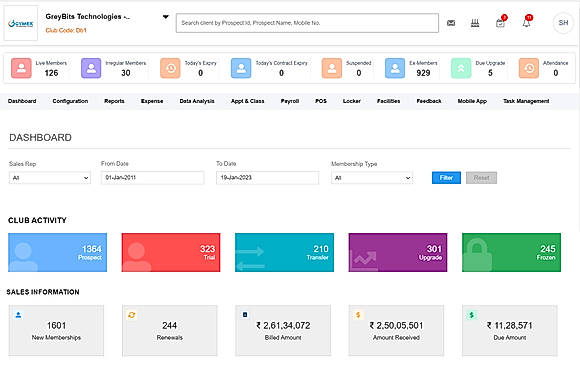
Task: Open the Sales Rep dropdown
Action: point(50,178)
